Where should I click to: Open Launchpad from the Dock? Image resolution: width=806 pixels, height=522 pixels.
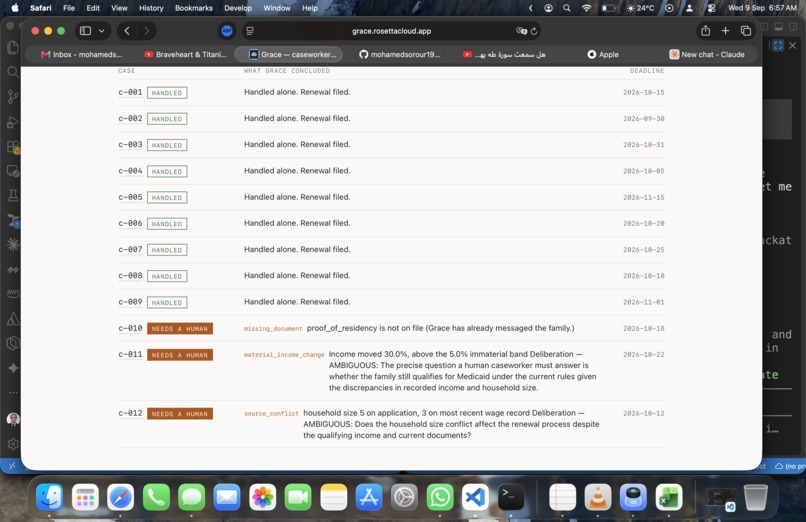[x=85, y=497]
